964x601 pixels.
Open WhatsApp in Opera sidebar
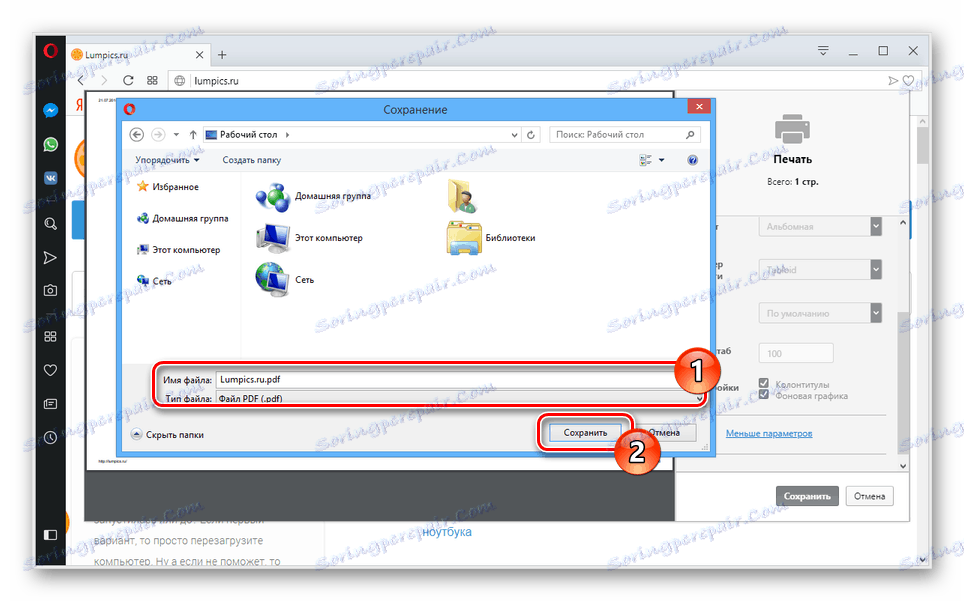pyautogui.click(x=50, y=144)
